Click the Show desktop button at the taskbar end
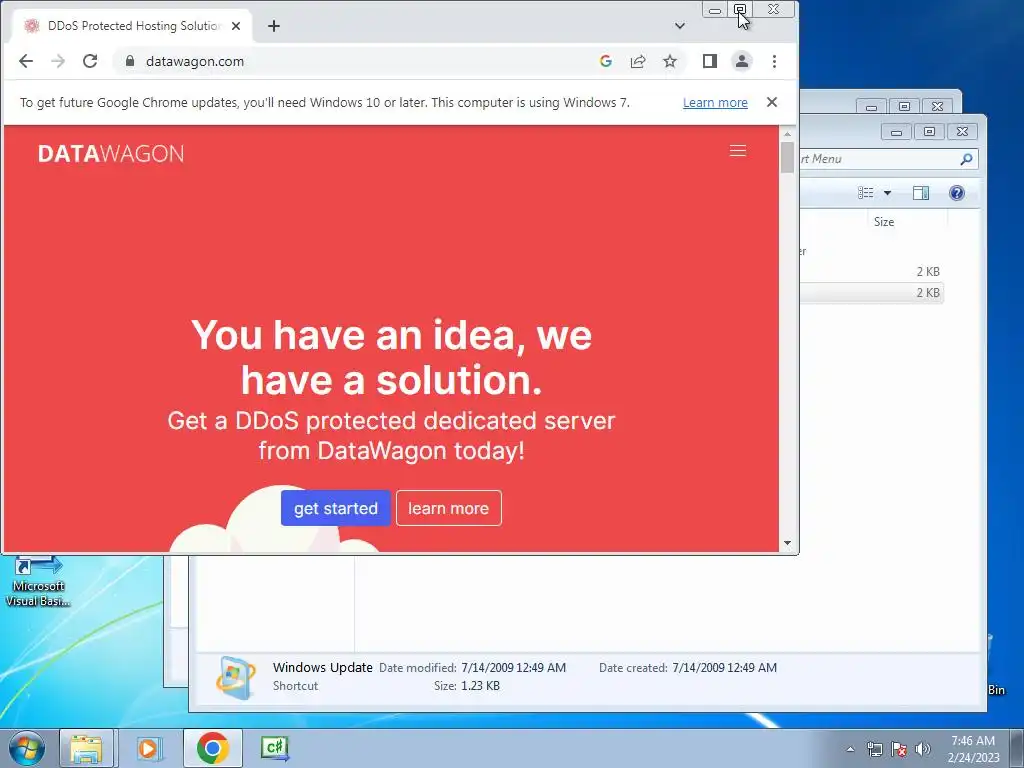 click(x=1017, y=749)
